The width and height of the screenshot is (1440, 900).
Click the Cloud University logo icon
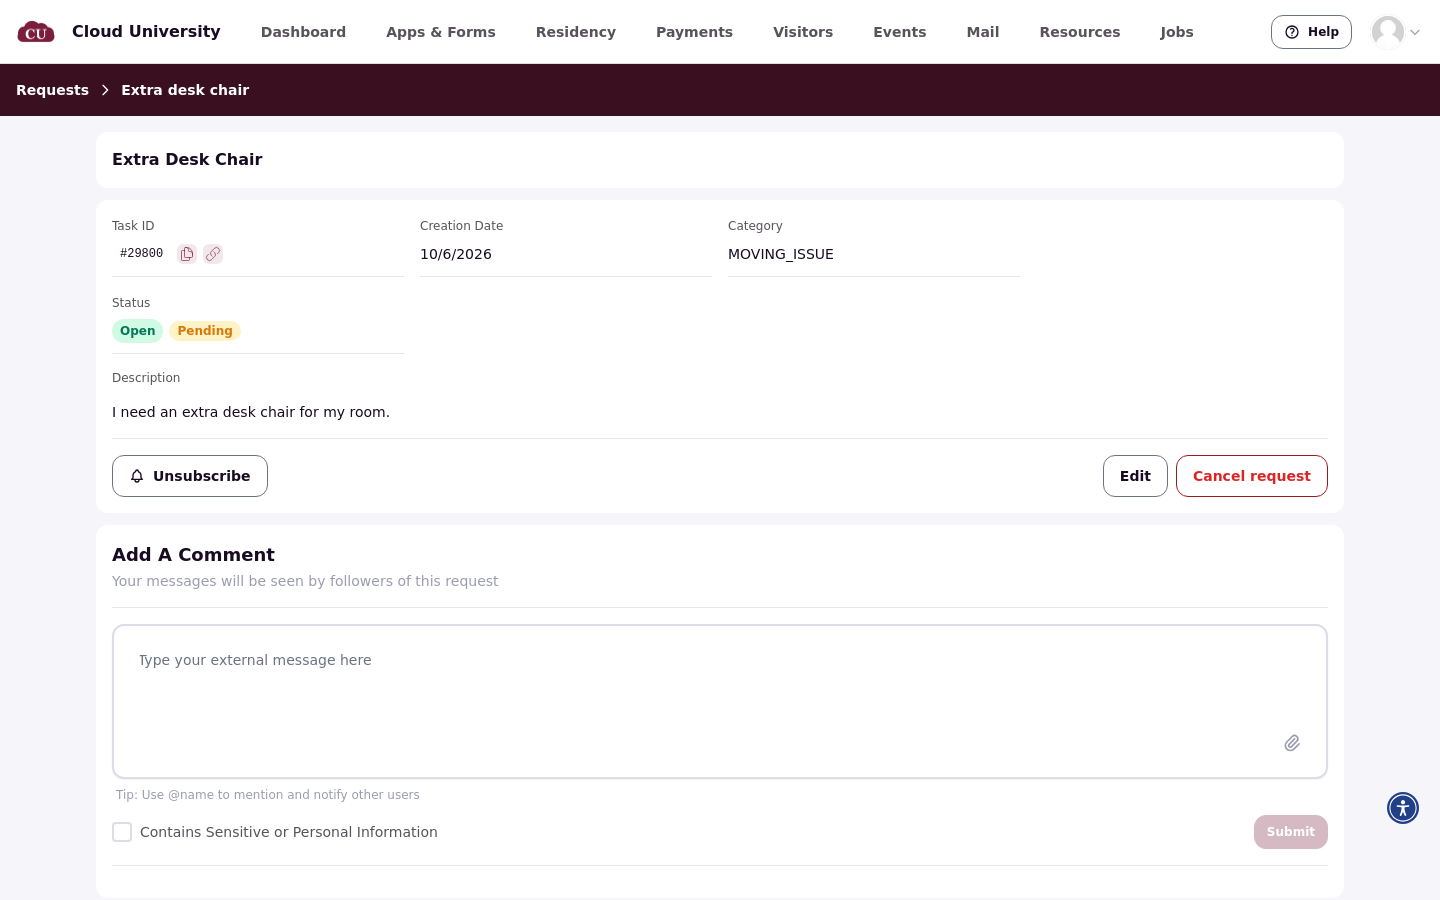tap(36, 32)
